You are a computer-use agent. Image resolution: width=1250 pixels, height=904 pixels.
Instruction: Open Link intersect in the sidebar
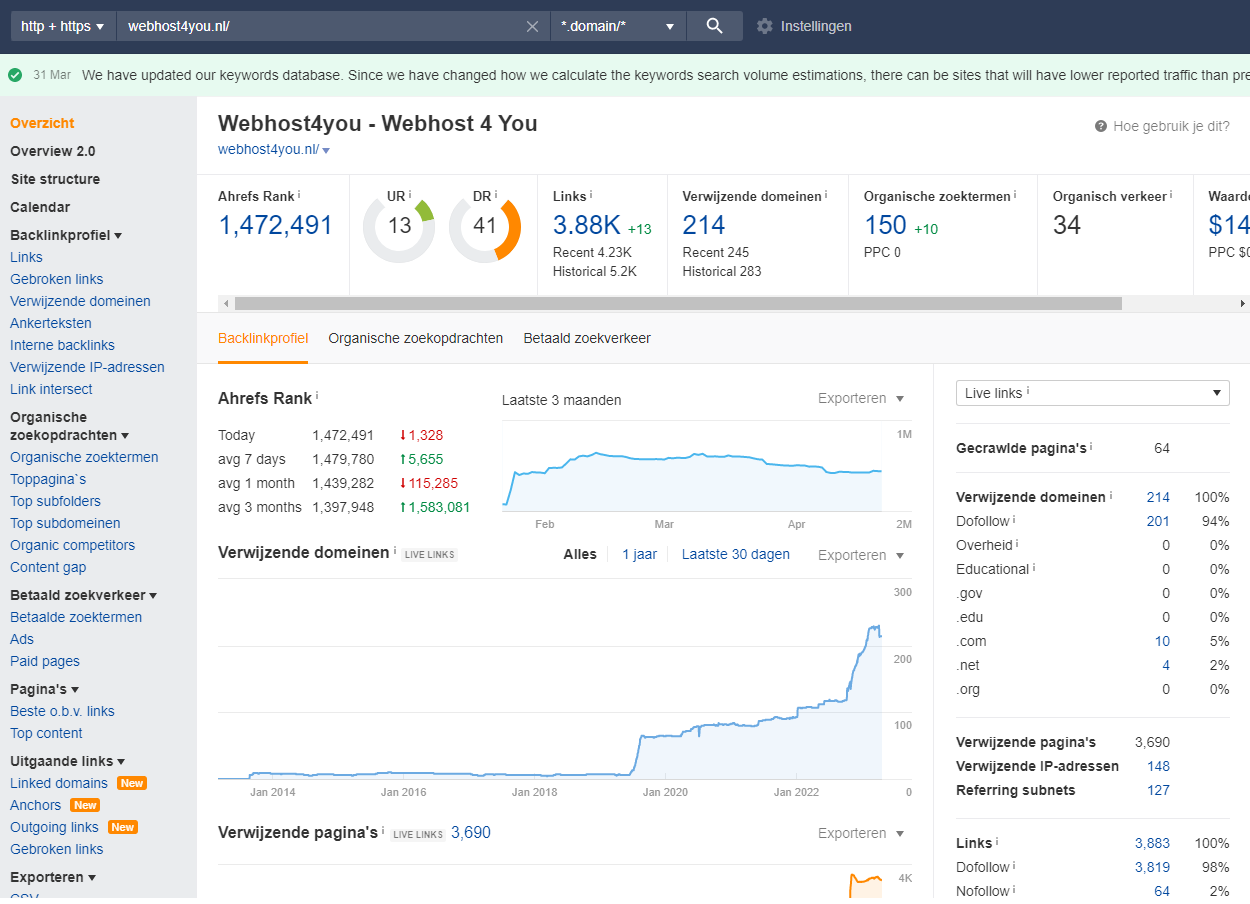pos(51,389)
